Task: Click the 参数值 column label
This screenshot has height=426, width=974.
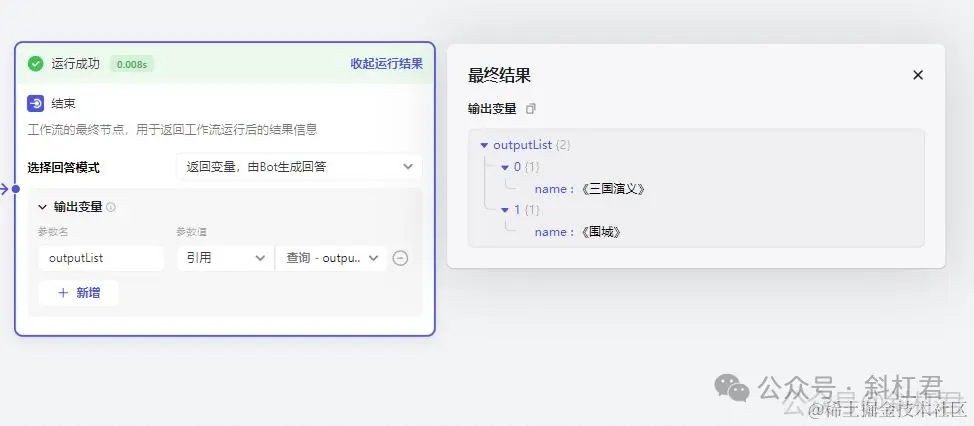Action: click(191, 232)
